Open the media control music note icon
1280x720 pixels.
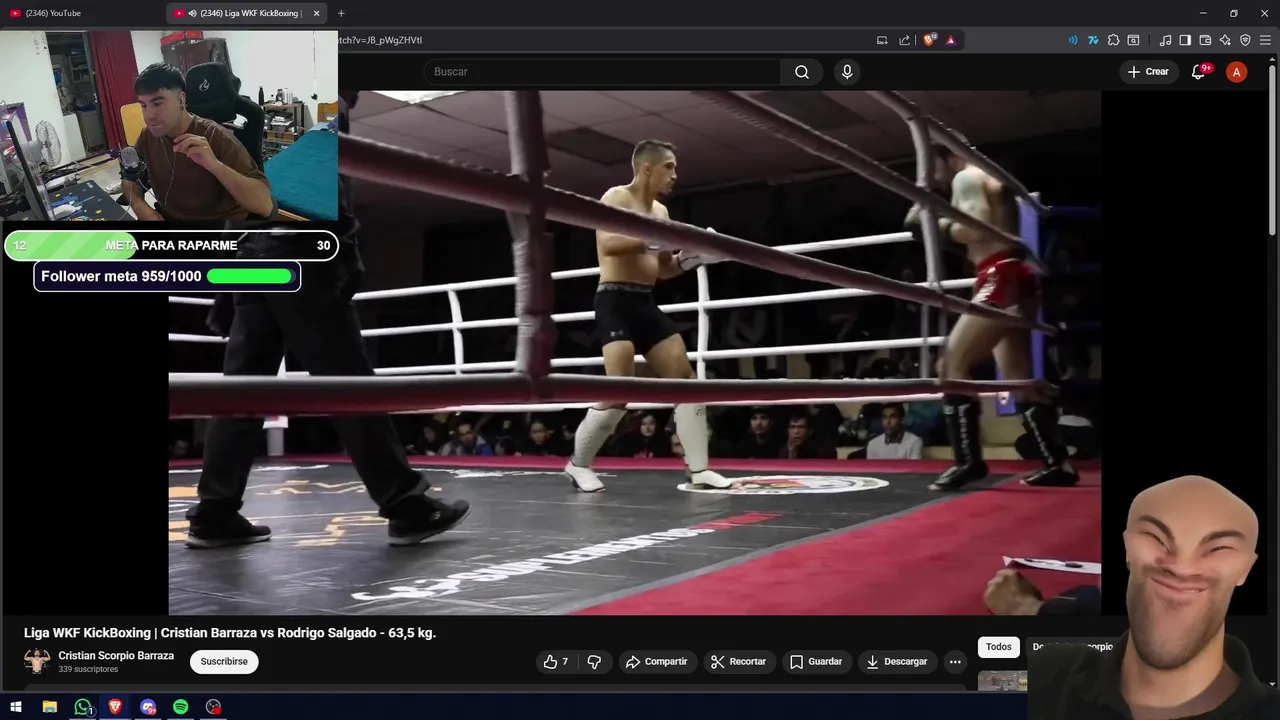click(1165, 40)
